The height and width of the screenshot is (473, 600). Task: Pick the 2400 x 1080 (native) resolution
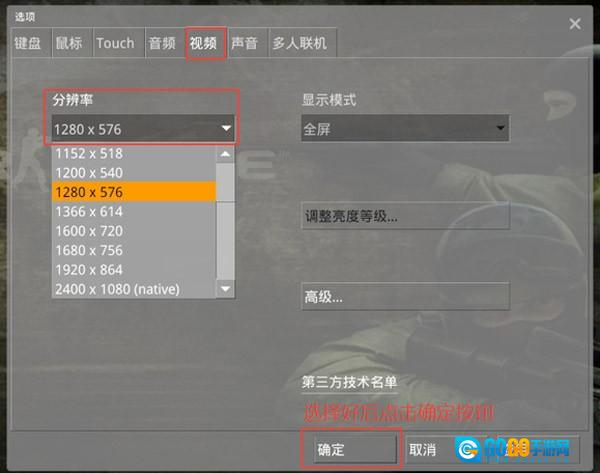click(x=134, y=289)
